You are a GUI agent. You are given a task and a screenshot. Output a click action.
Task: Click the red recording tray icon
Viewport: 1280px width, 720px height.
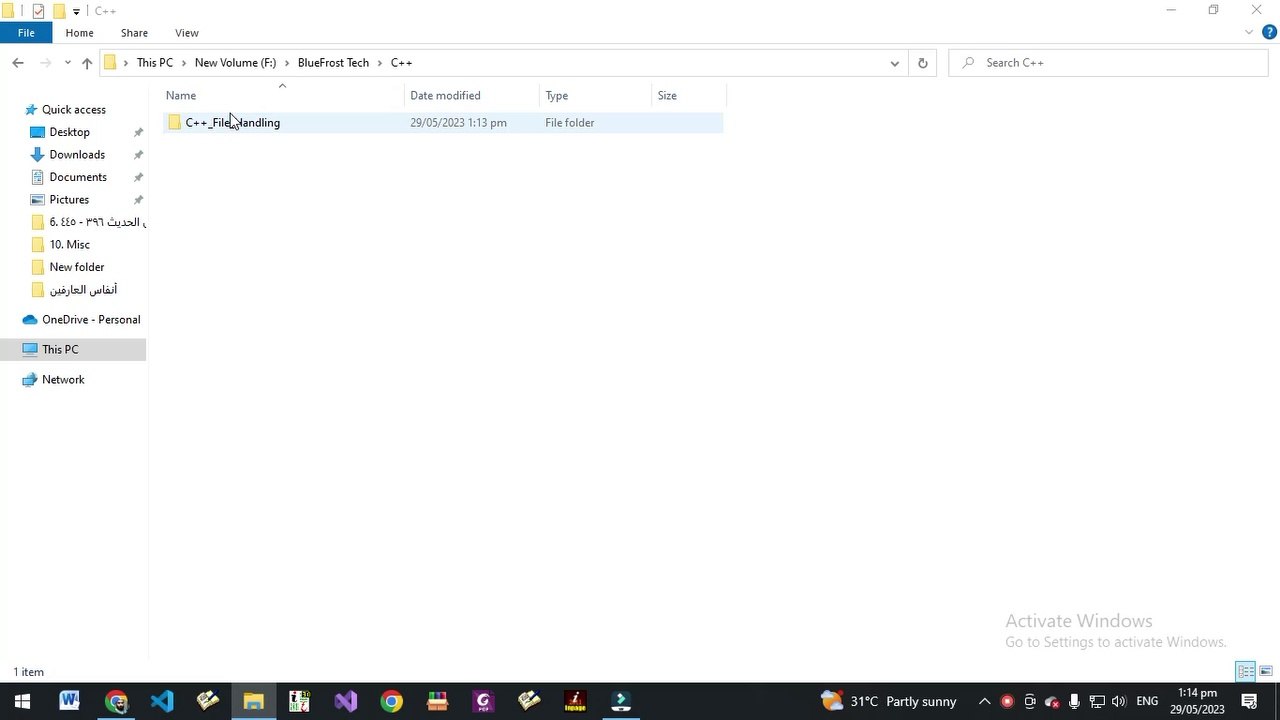(x=1007, y=701)
